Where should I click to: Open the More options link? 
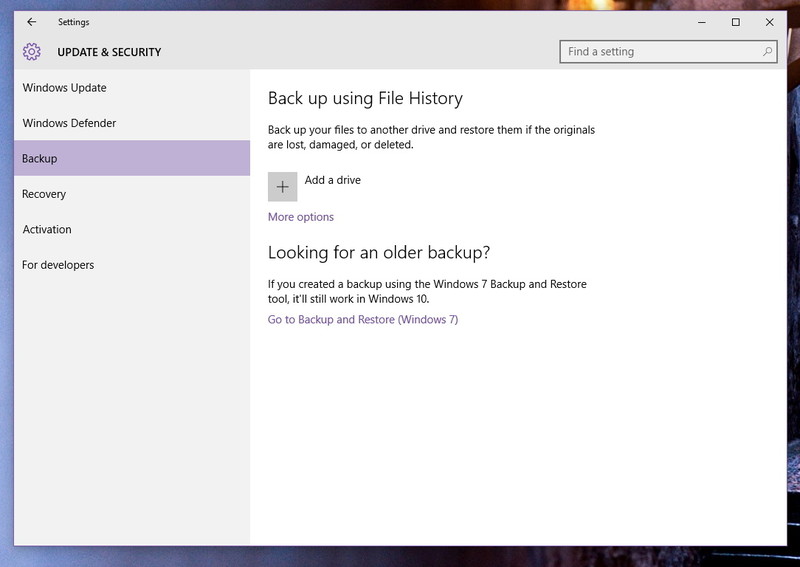click(x=301, y=217)
